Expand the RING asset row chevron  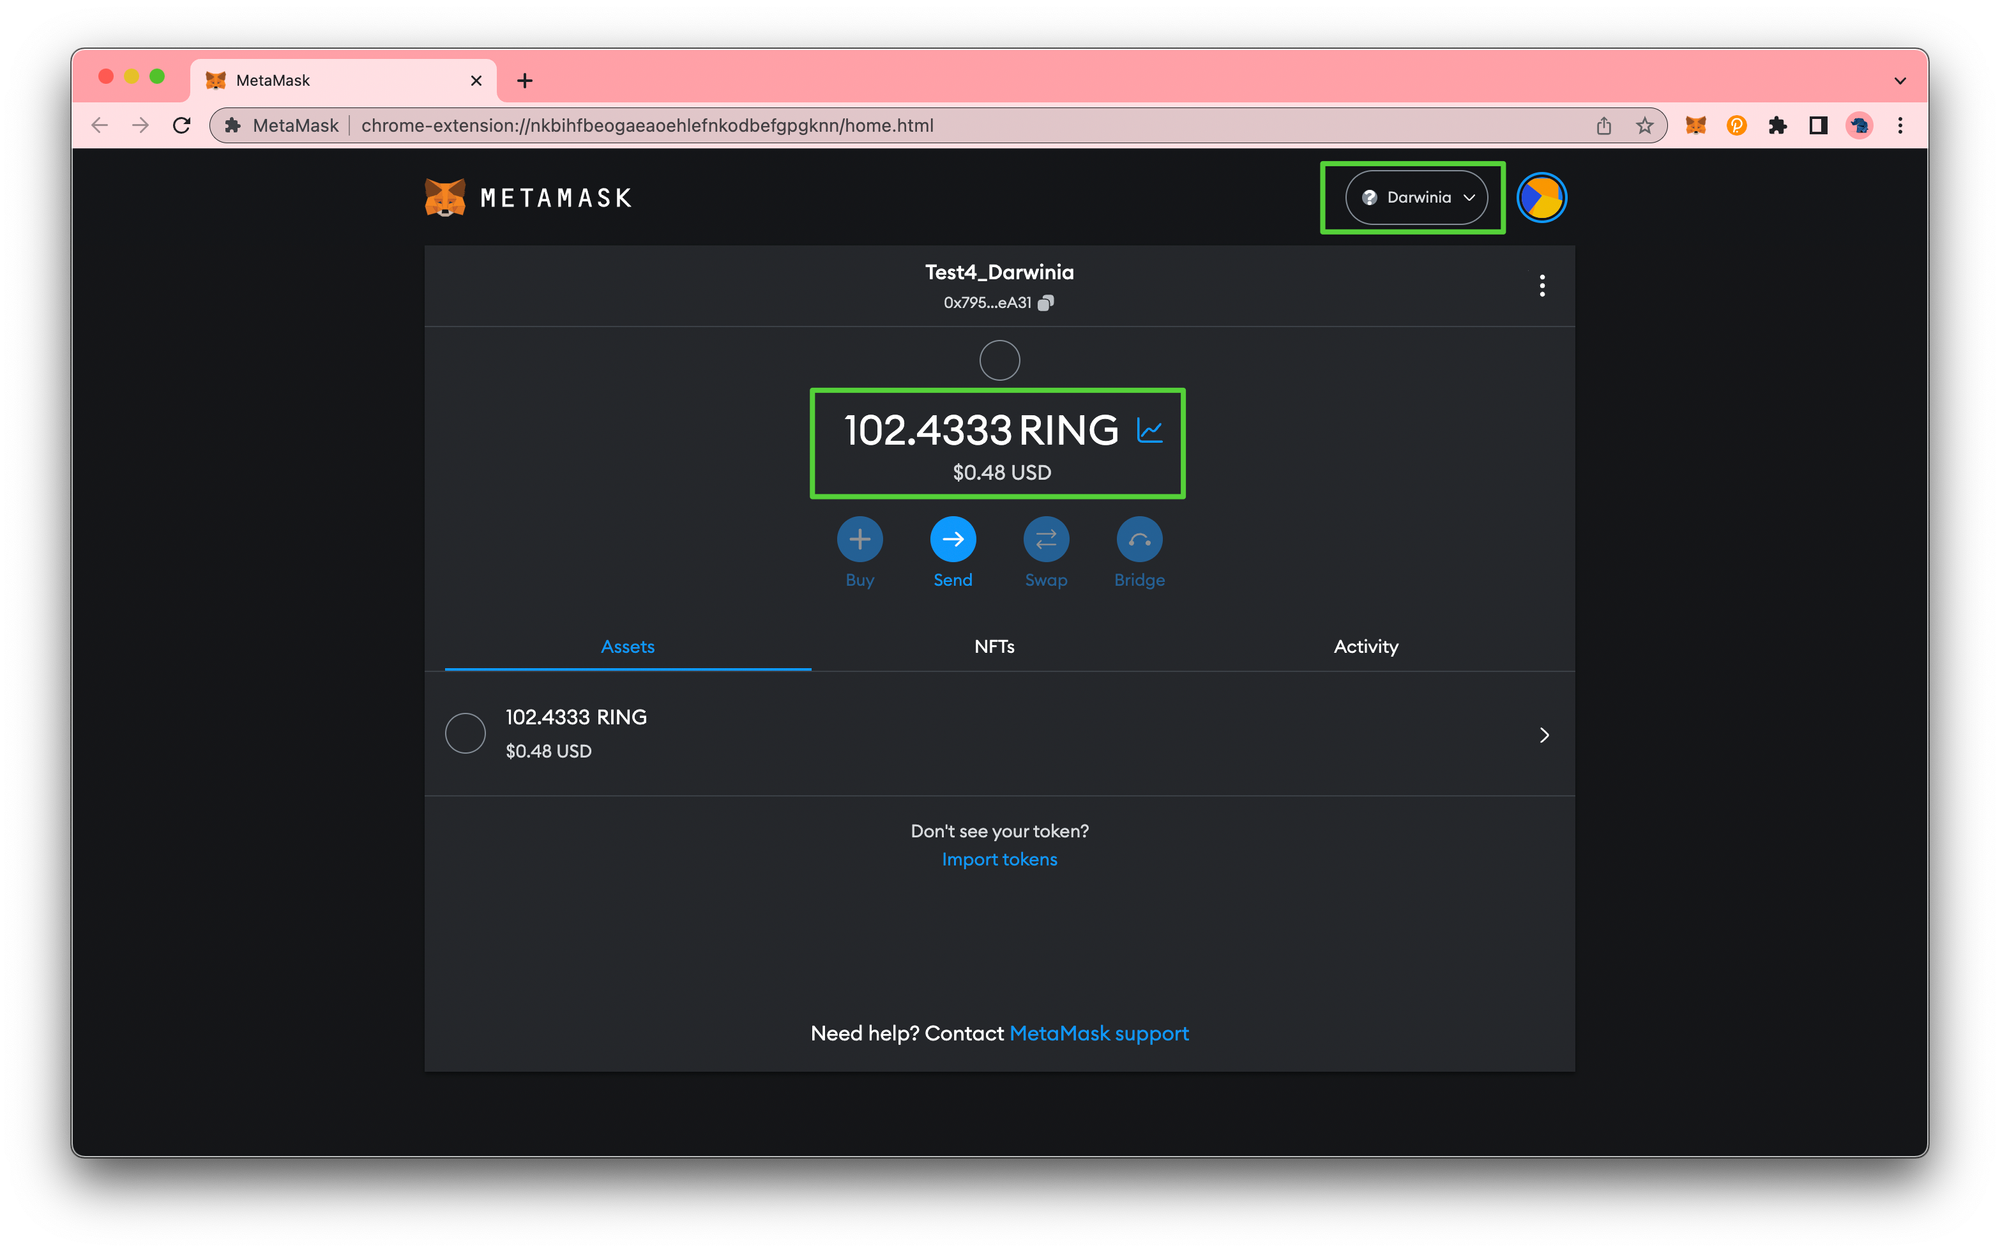(x=1544, y=735)
